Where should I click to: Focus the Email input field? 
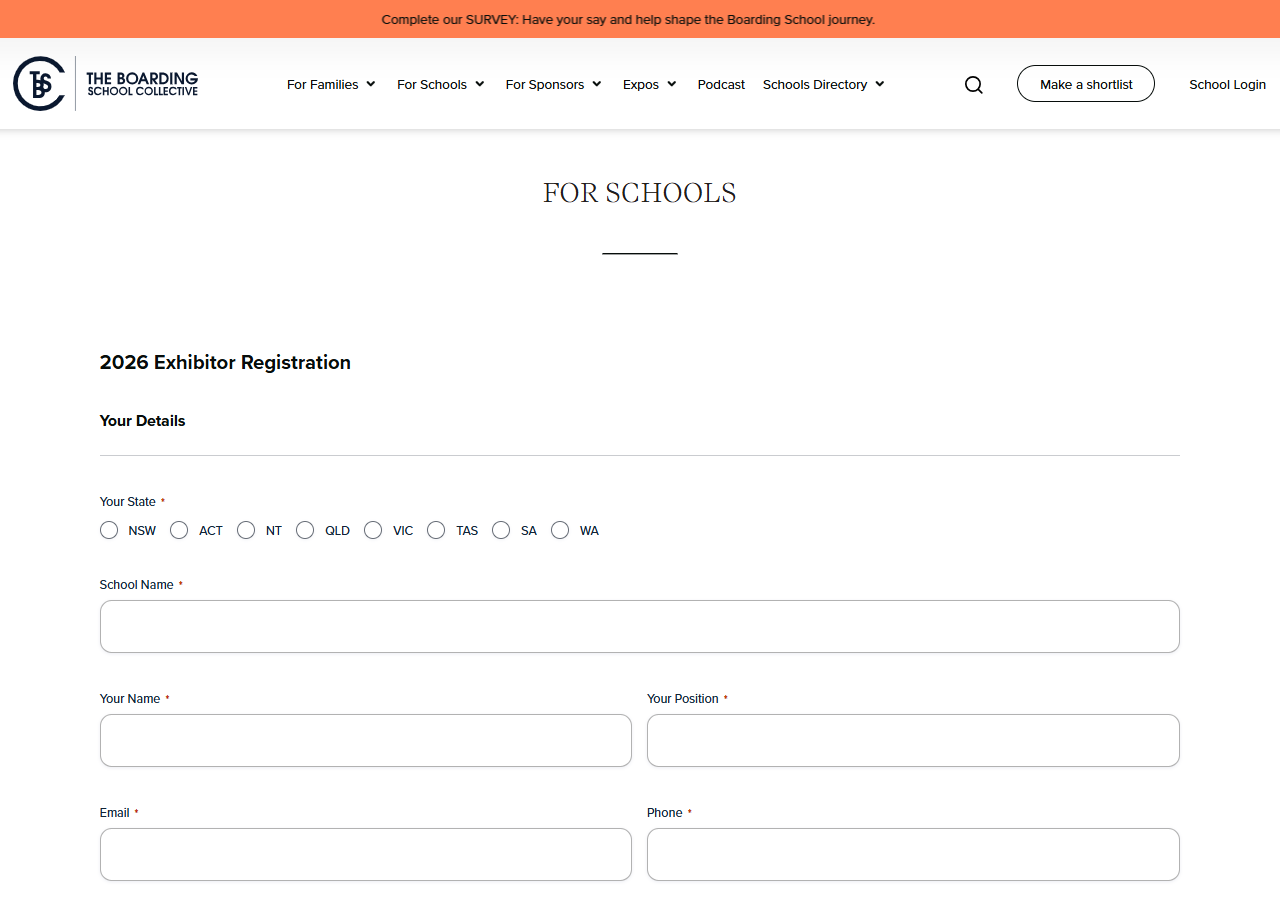(x=366, y=854)
